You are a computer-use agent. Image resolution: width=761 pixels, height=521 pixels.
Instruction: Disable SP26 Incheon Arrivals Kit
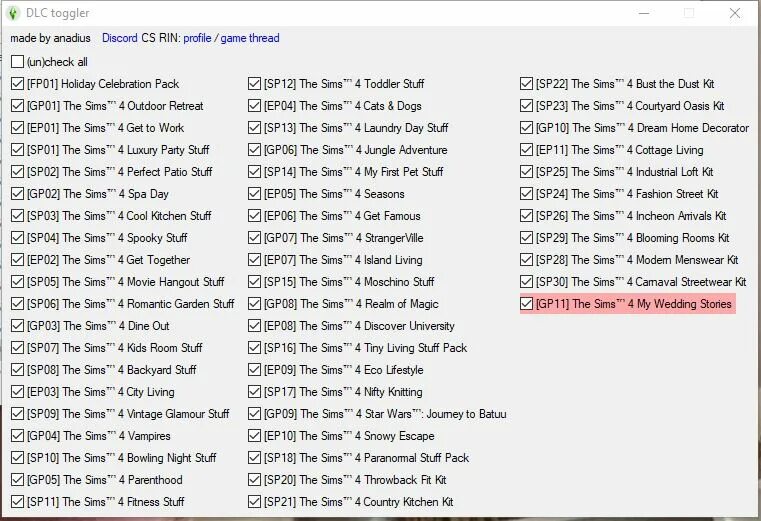click(x=527, y=216)
